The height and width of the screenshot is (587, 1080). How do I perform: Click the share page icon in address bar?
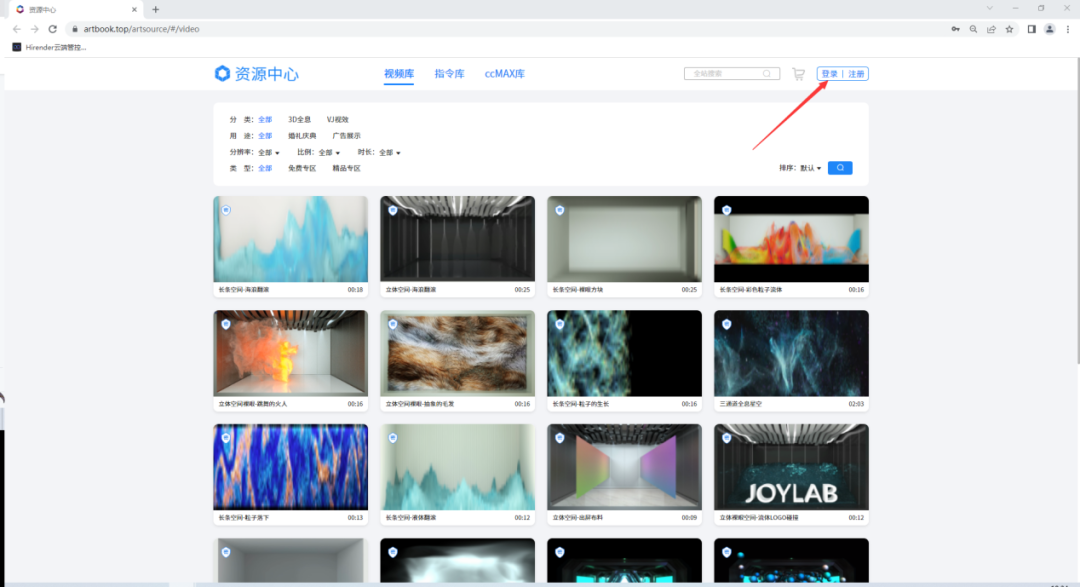pyautogui.click(x=991, y=29)
